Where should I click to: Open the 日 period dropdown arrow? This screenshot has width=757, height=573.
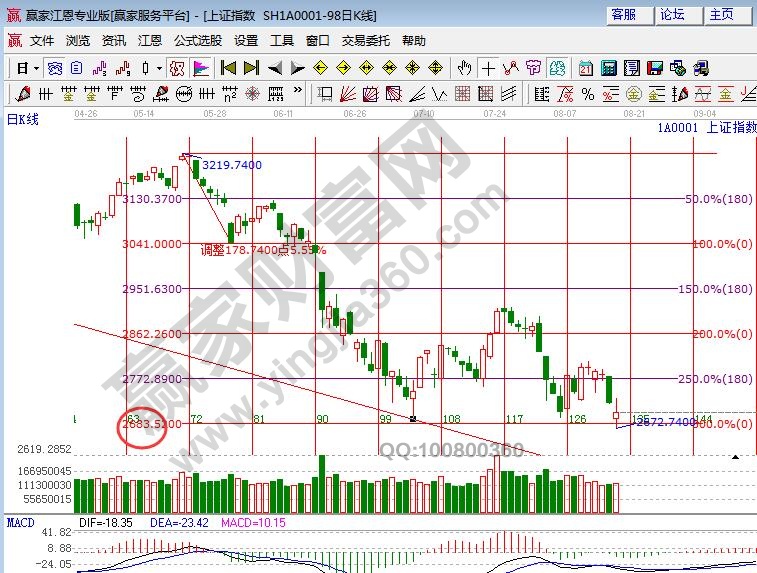36,68
